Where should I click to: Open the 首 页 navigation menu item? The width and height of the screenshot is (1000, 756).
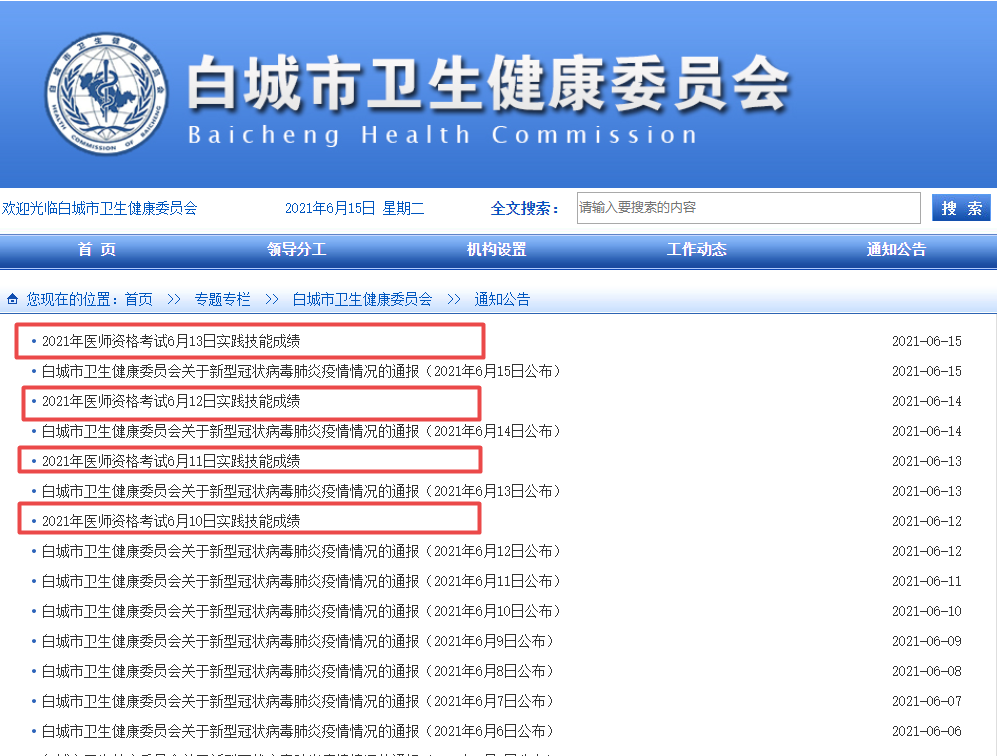pyautogui.click(x=99, y=250)
